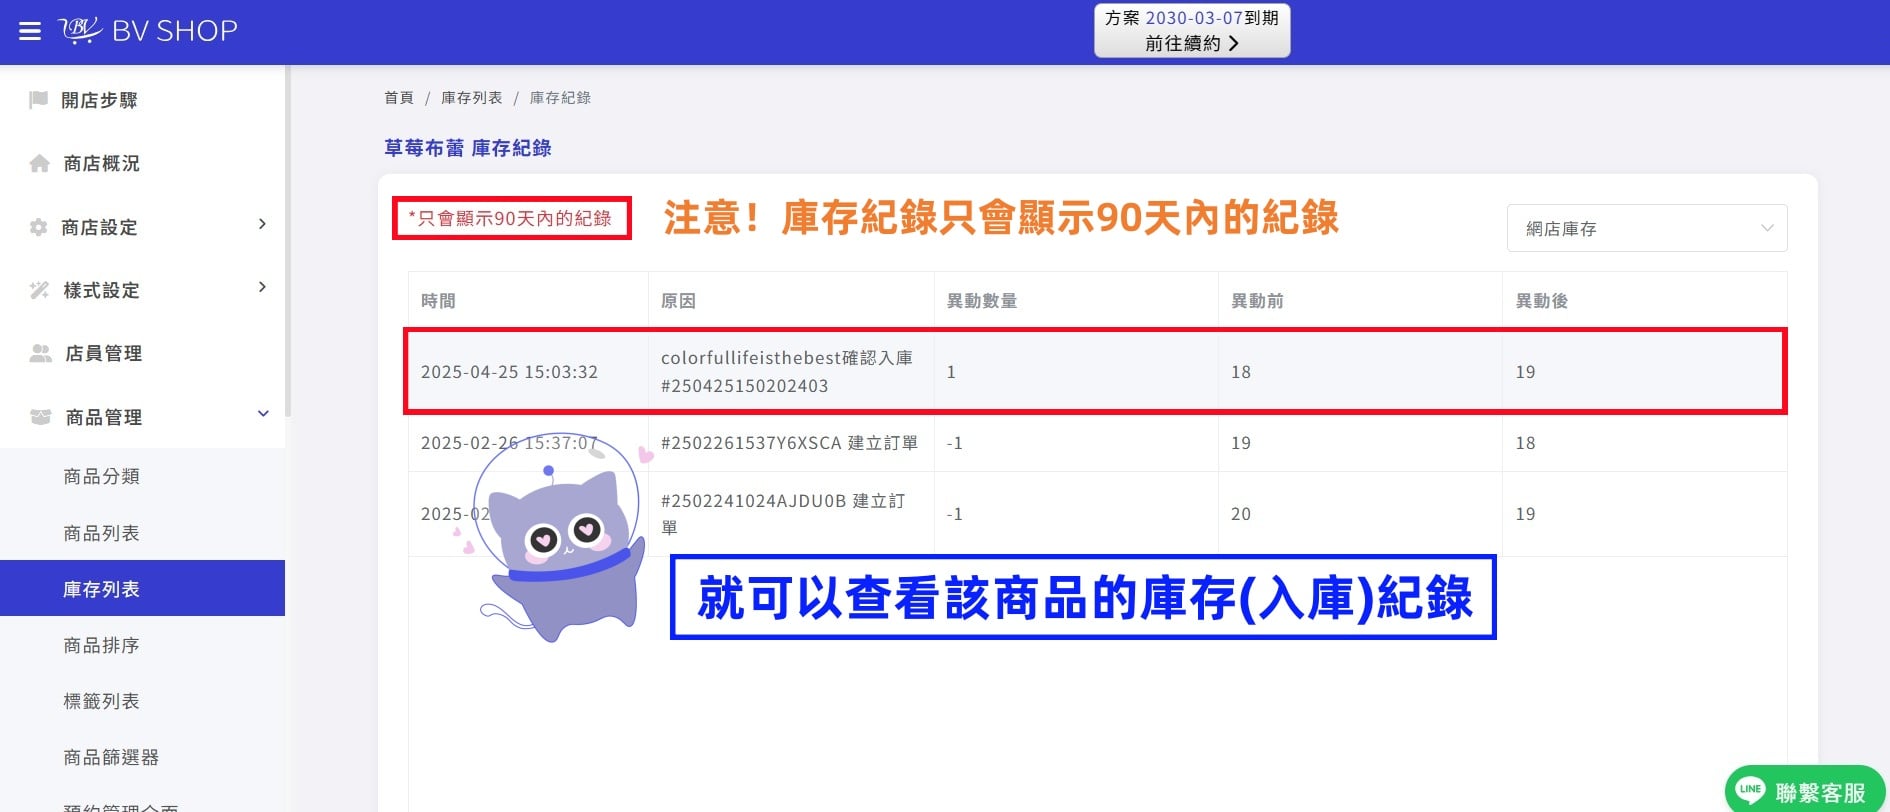Click the sidebar vertical scrollbar
1890x812 pixels.
(x=288, y=240)
